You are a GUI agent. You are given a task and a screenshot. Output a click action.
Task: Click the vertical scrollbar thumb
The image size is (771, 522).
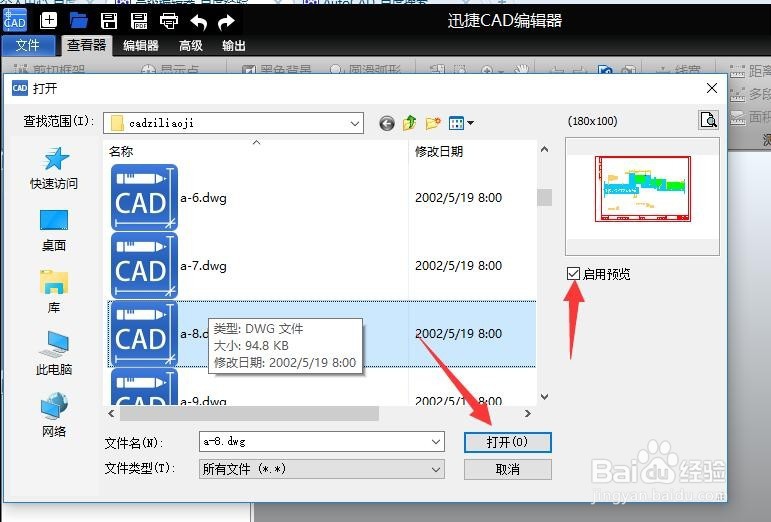[x=544, y=197]
